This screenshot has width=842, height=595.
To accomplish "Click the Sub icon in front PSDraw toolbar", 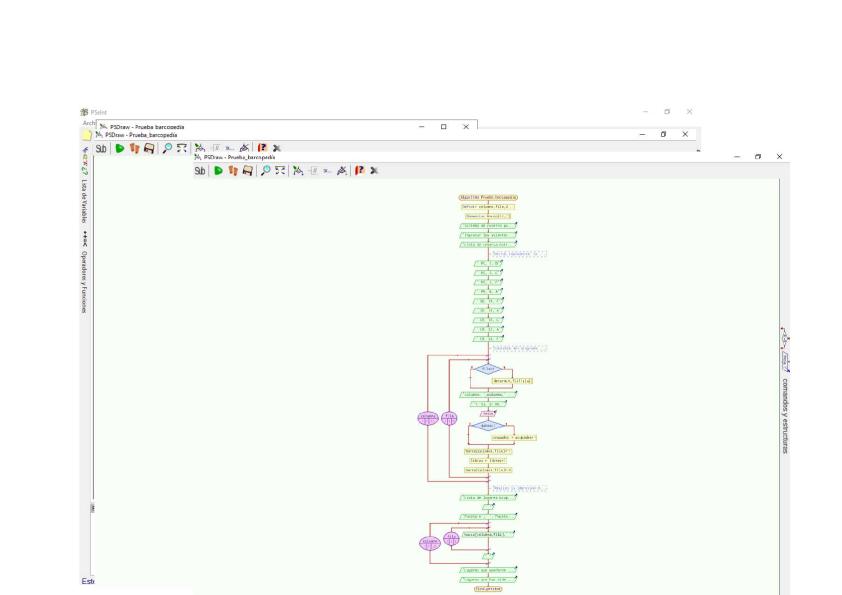I will (x=202, y=171).
